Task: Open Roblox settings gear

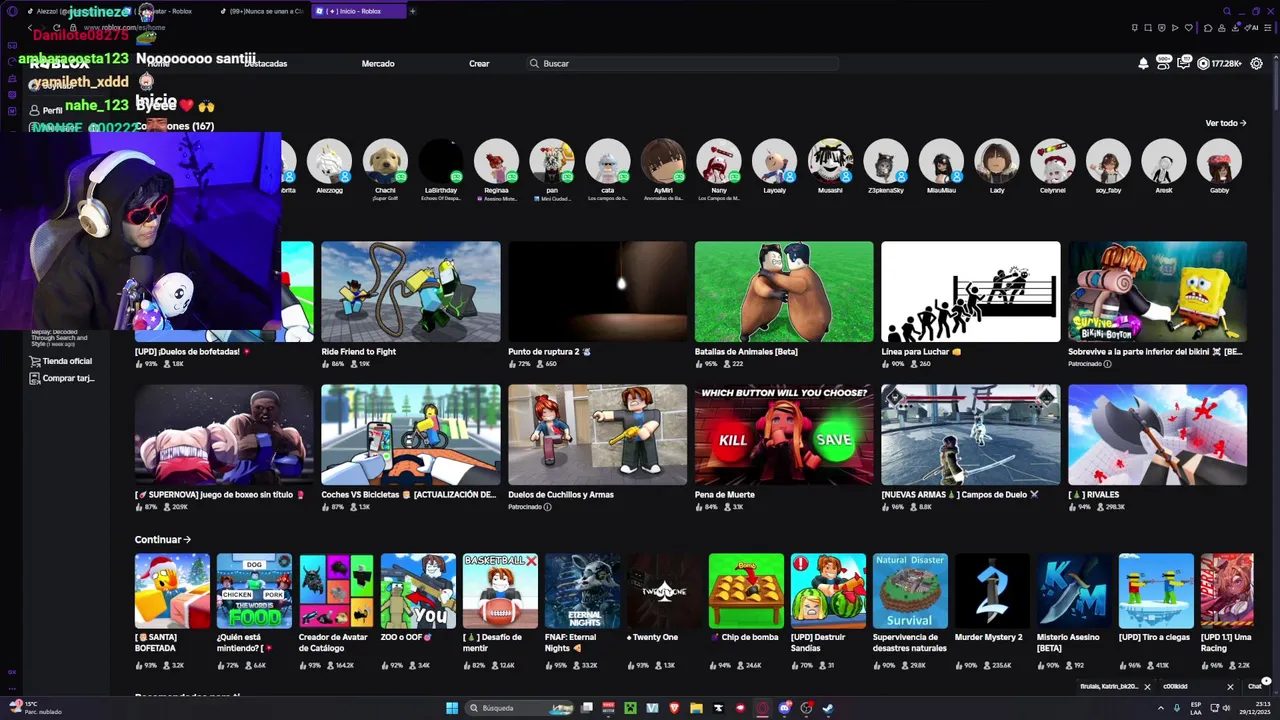Action: click(1258, 63)
